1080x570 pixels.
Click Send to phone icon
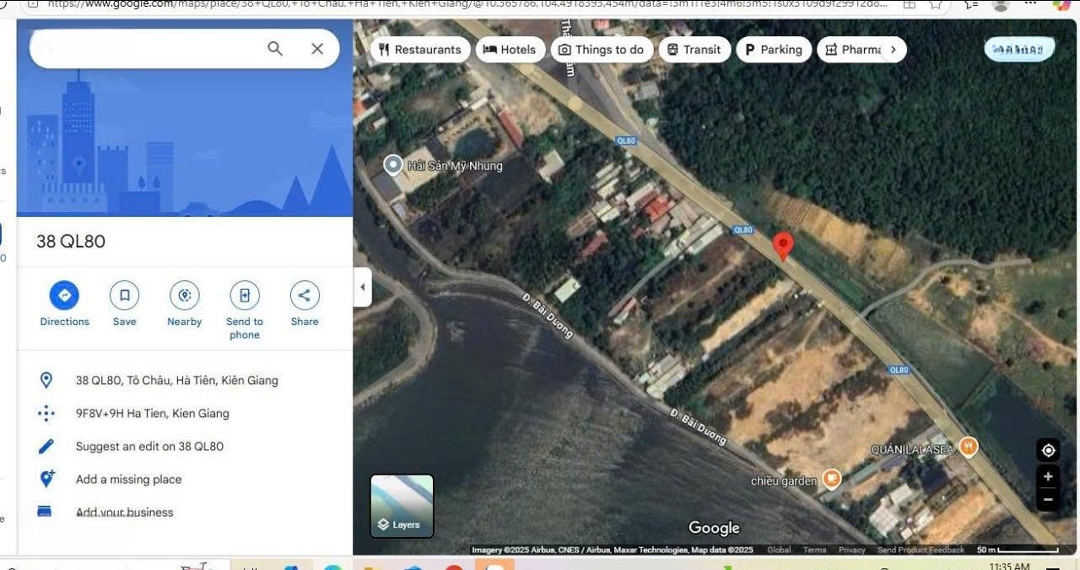244,295
